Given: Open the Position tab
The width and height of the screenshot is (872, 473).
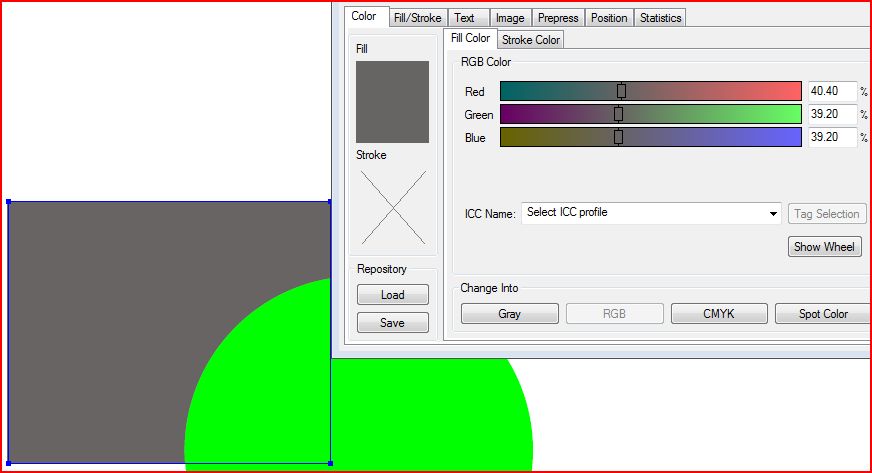Looking at the screenshot, I should [609, 18].
